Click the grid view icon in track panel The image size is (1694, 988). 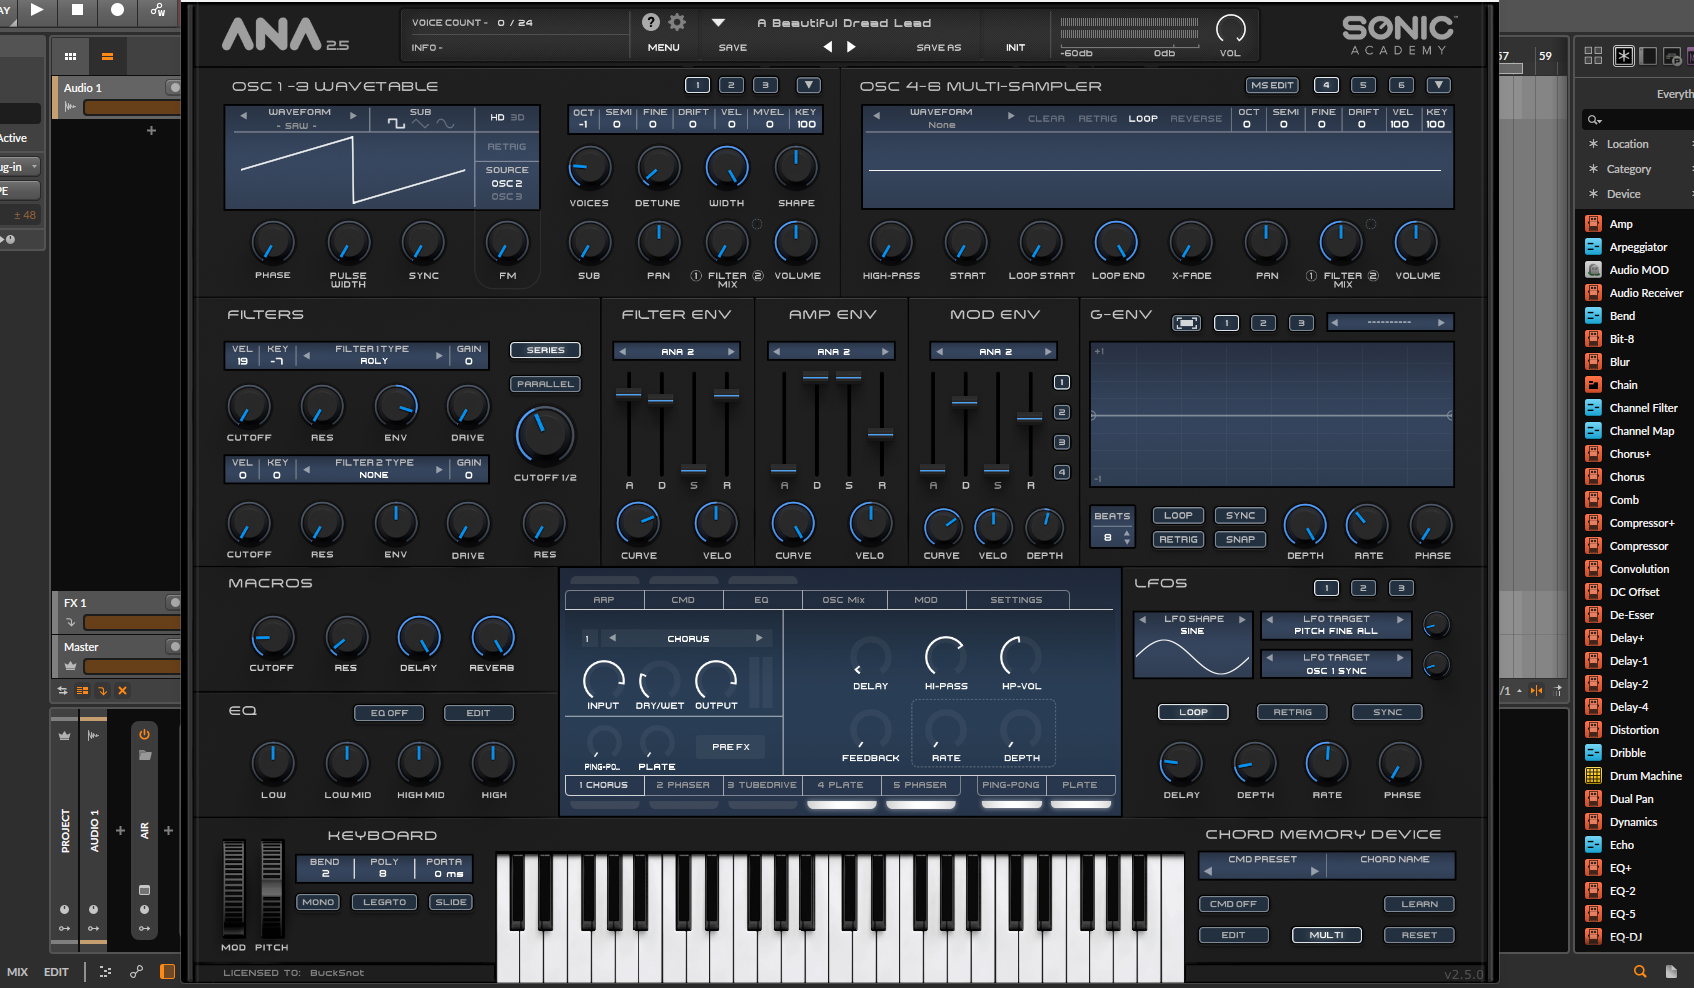pos(70,56)
